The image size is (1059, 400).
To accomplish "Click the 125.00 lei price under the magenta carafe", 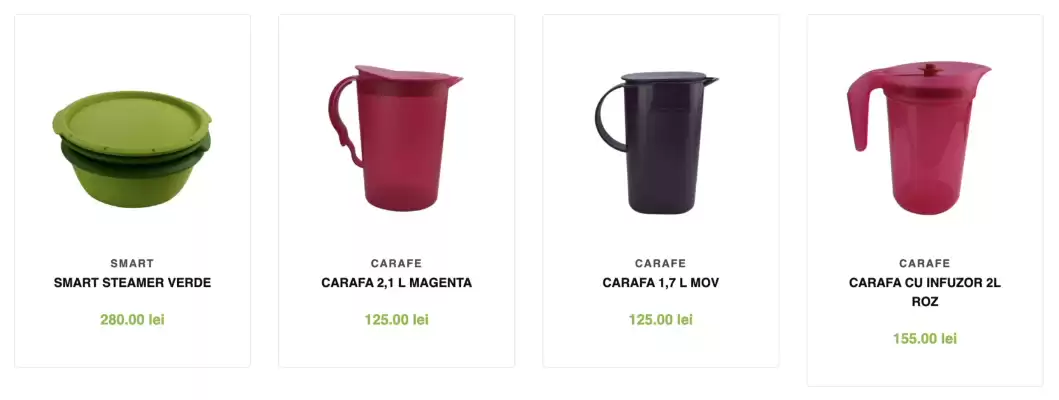I will [x=396, y=320].
